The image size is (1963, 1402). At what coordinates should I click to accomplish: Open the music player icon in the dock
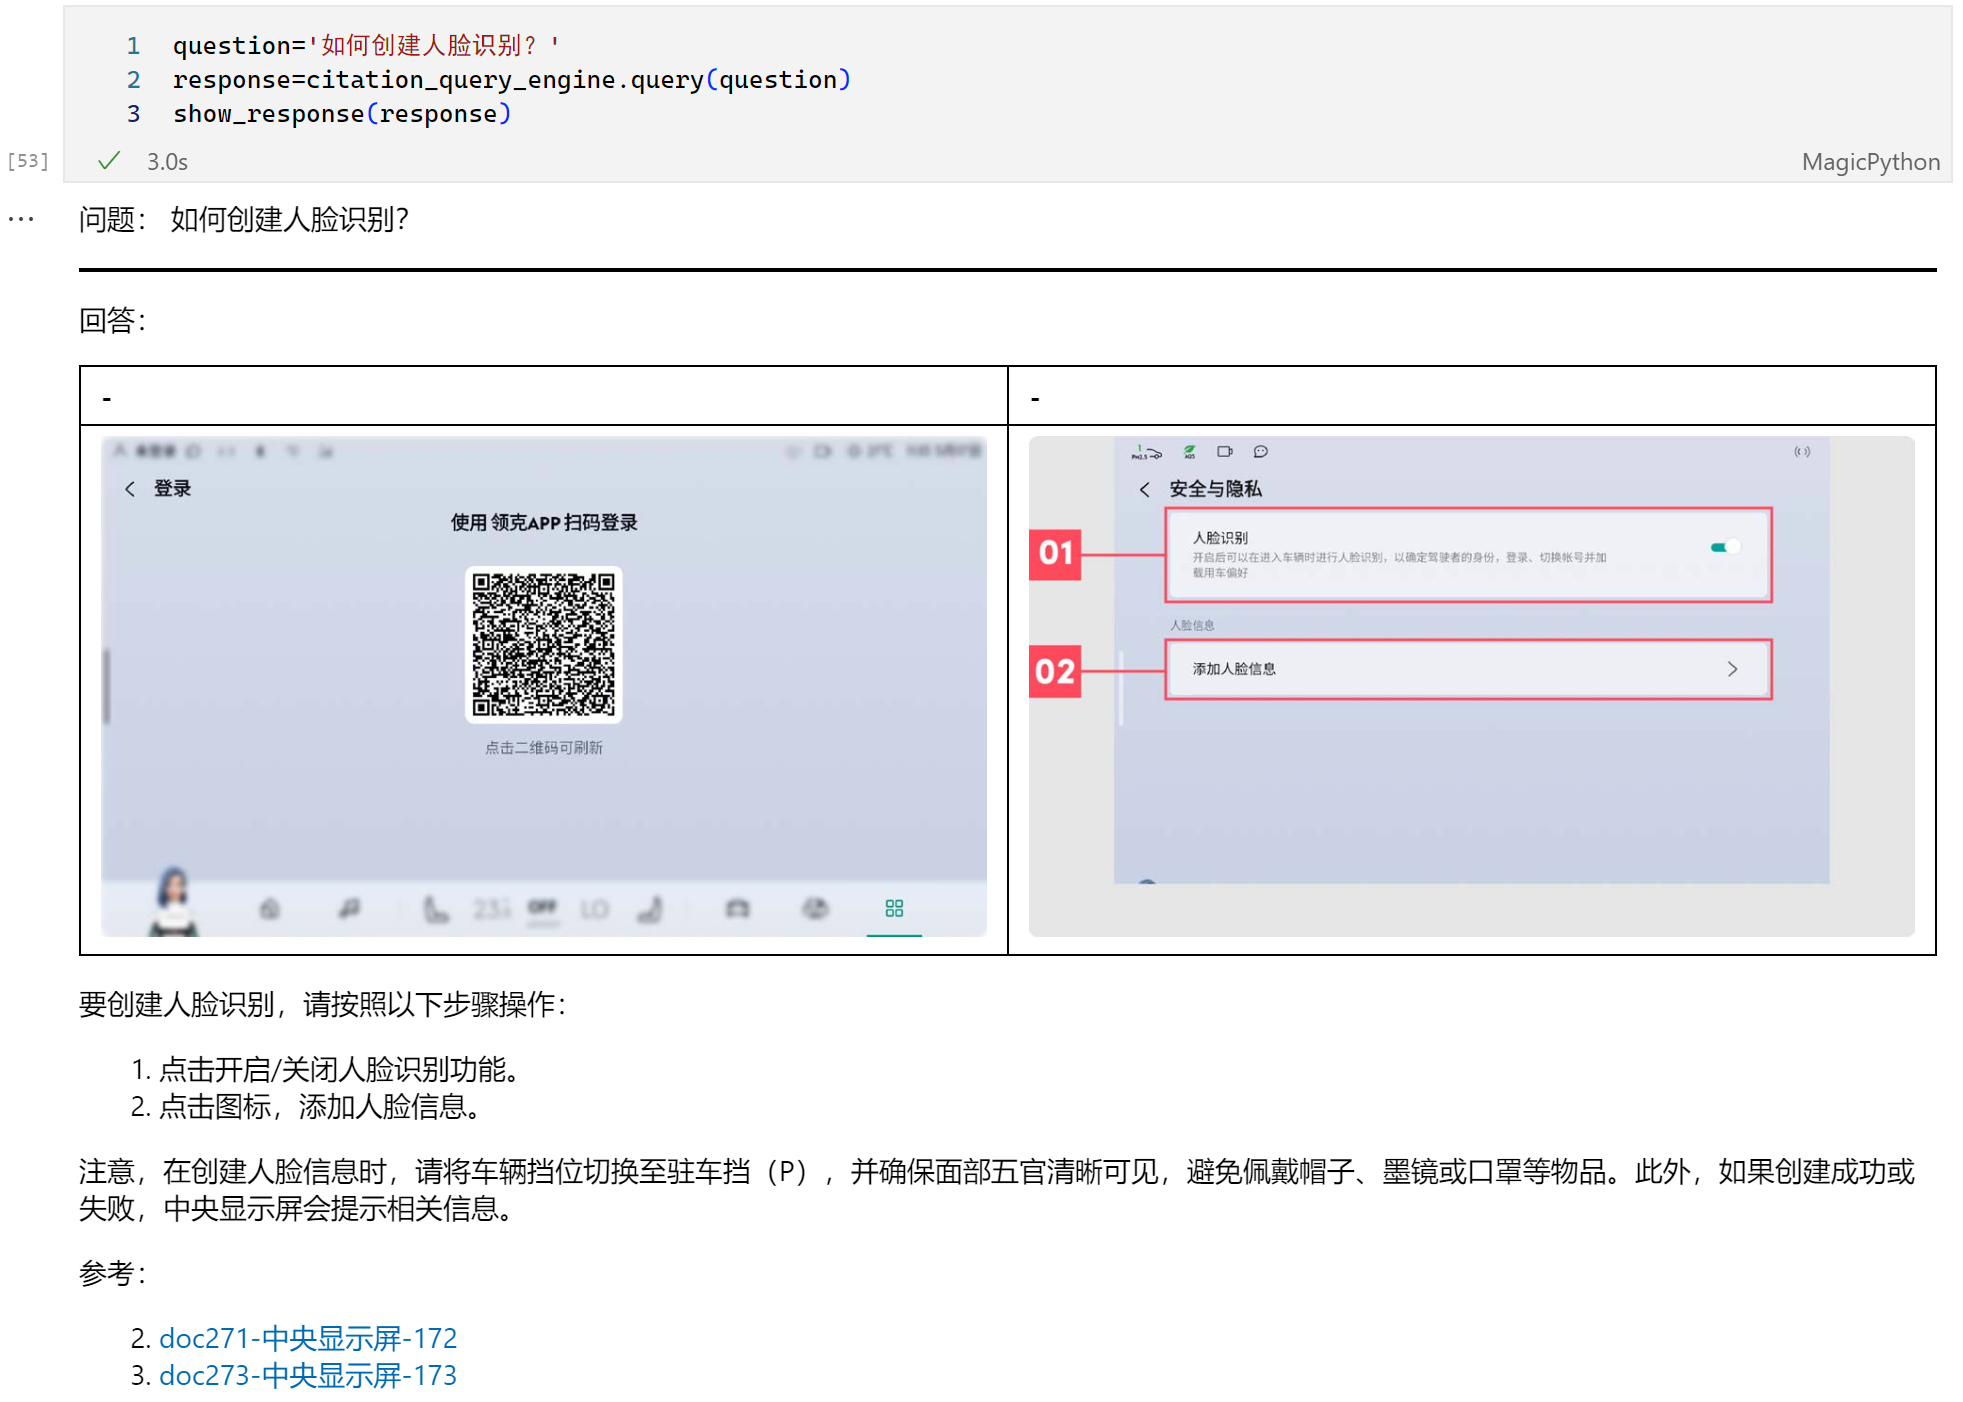coord(347,909)
